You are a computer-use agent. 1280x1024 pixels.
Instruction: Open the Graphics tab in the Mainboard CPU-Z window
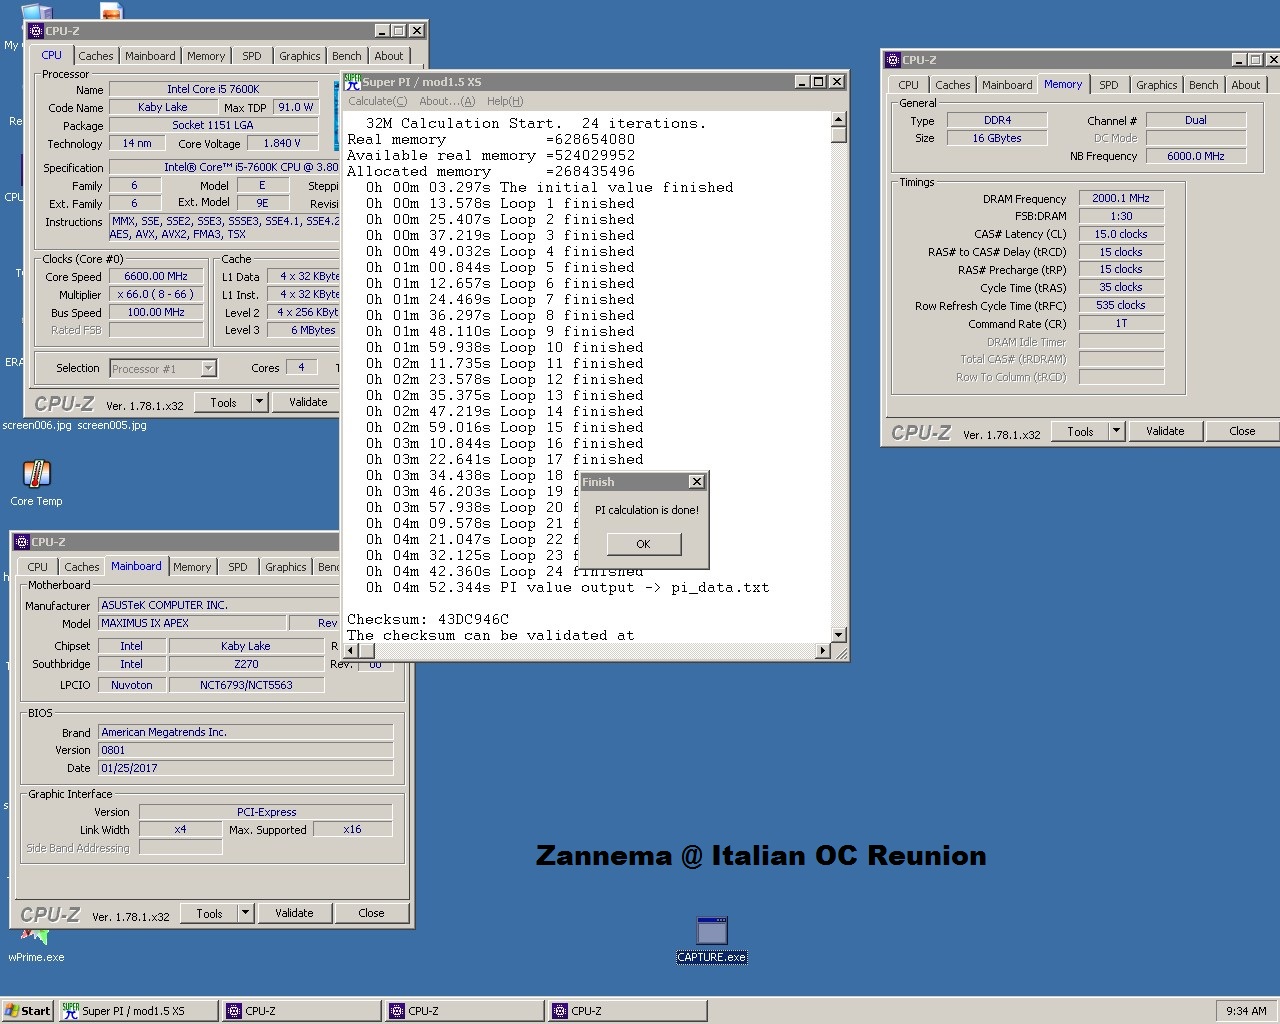[x=286, y=567]
